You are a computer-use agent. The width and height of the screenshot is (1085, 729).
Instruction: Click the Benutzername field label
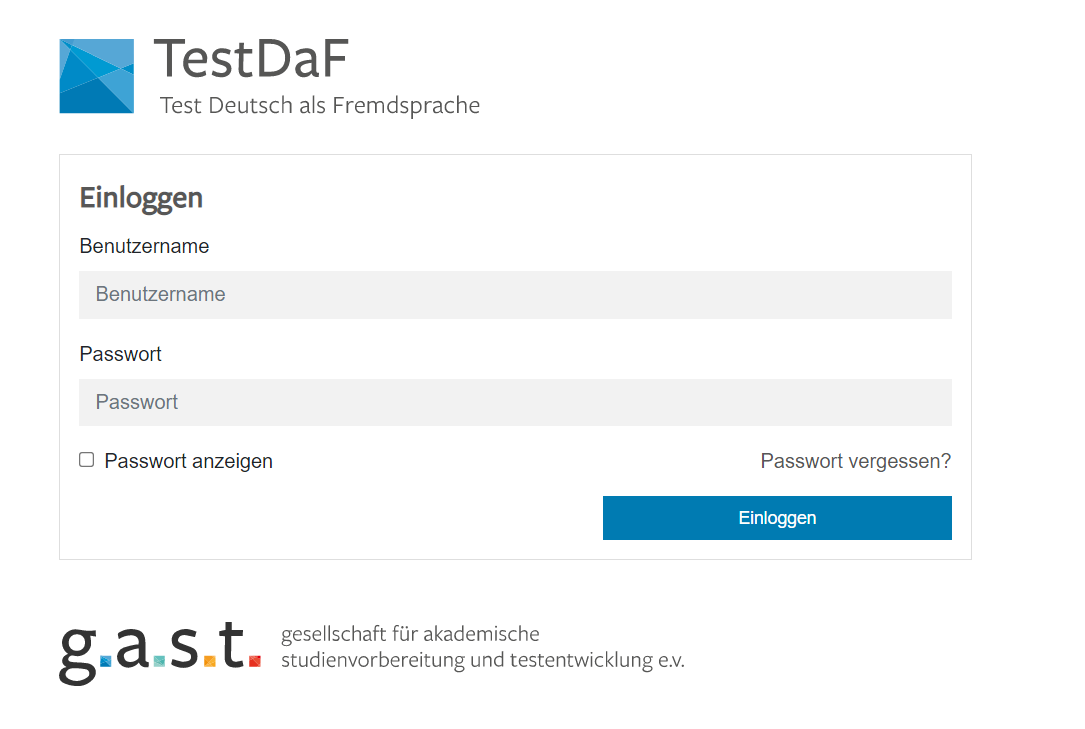coord(144,246)
